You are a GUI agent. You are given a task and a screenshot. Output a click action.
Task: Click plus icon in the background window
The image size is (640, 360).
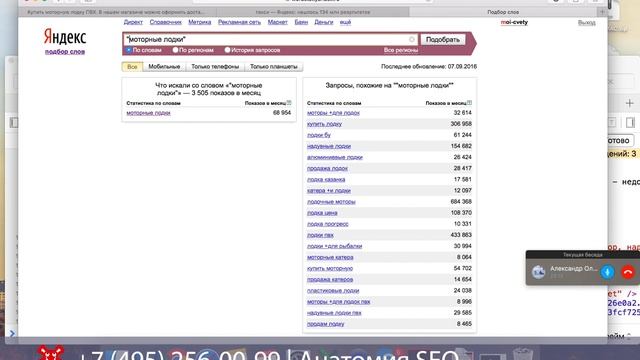coord(629,103)
